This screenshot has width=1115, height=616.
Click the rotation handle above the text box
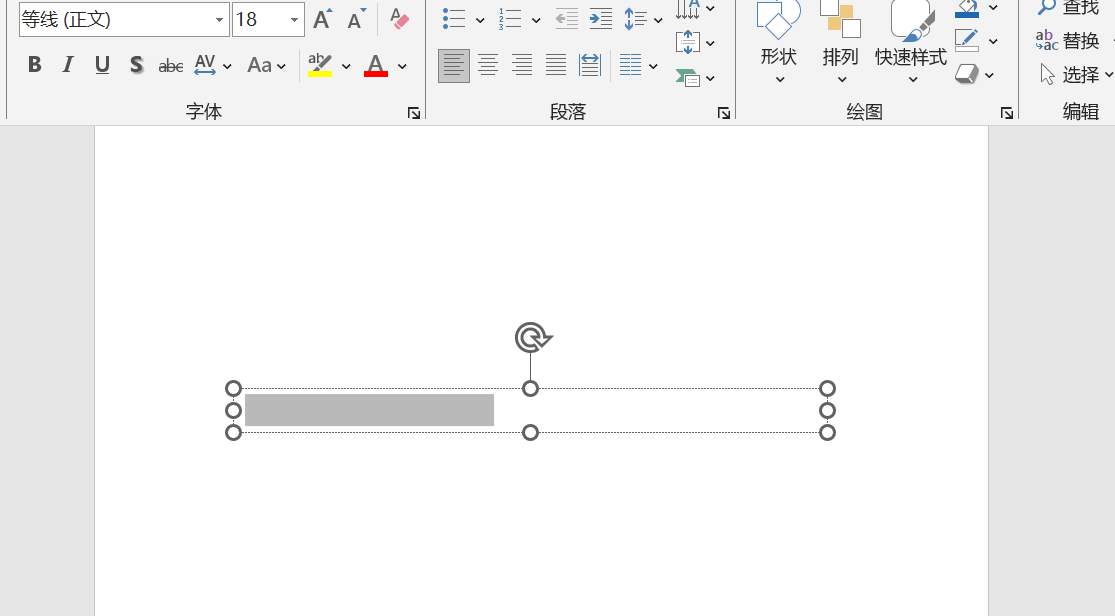coord(532,337)
